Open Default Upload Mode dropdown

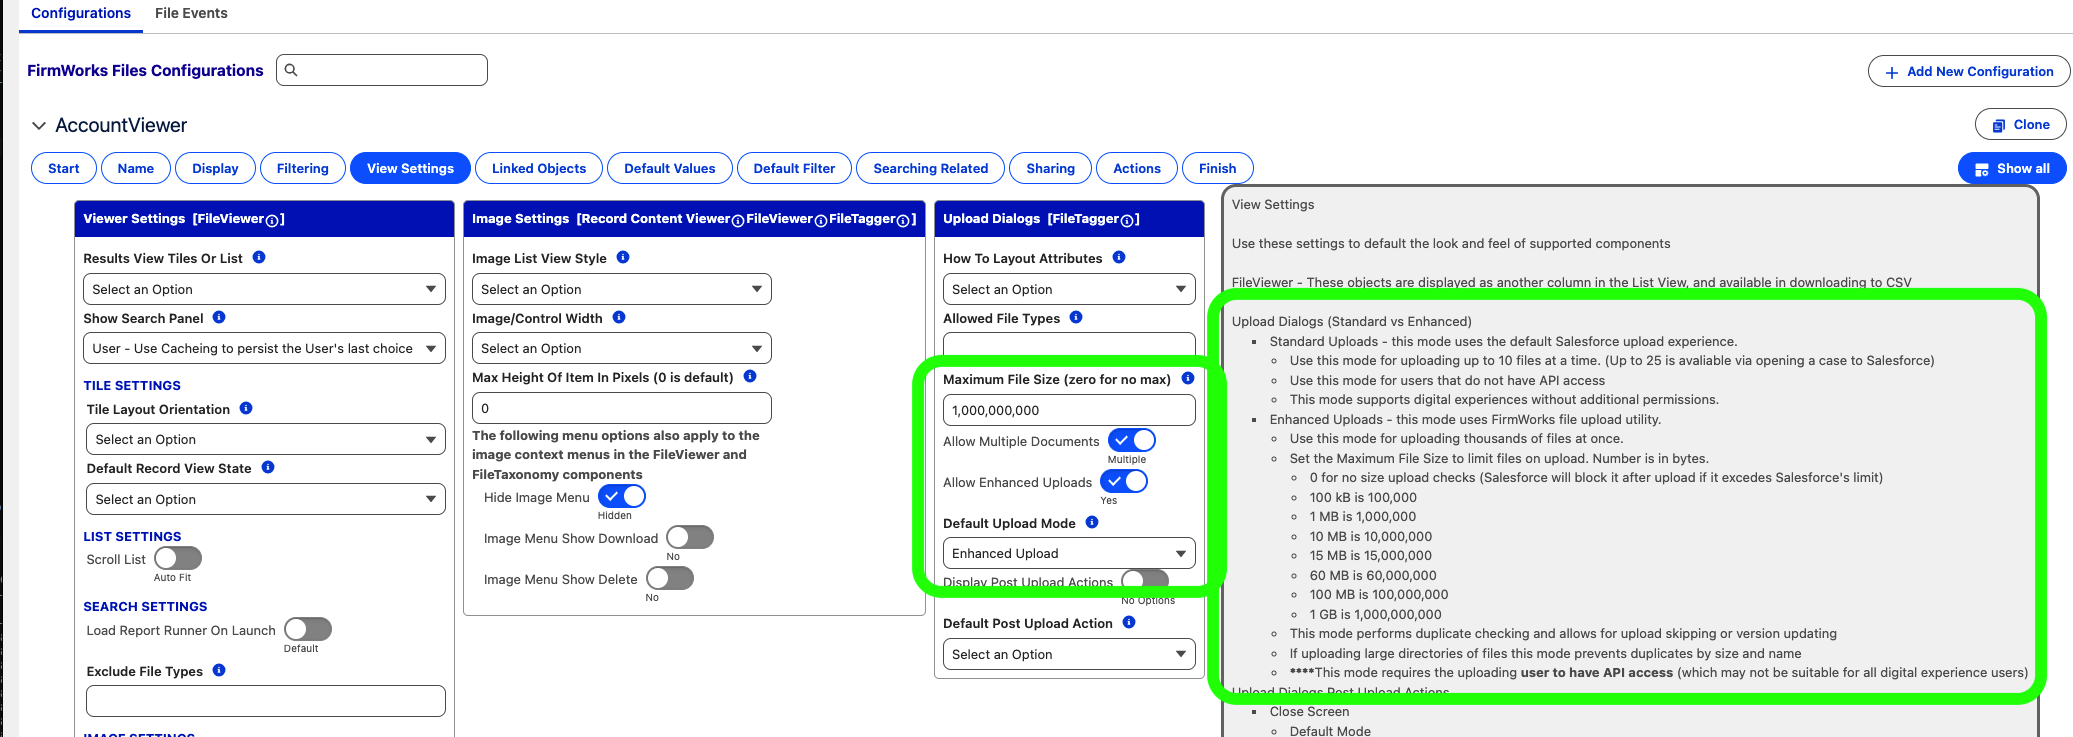tap(1069, 553)
